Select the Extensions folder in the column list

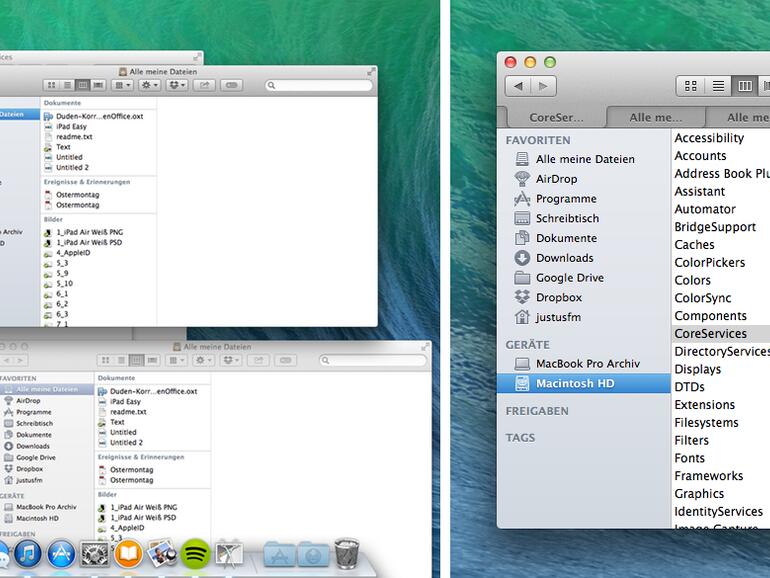pyautogui.click(x=721, y=405)
